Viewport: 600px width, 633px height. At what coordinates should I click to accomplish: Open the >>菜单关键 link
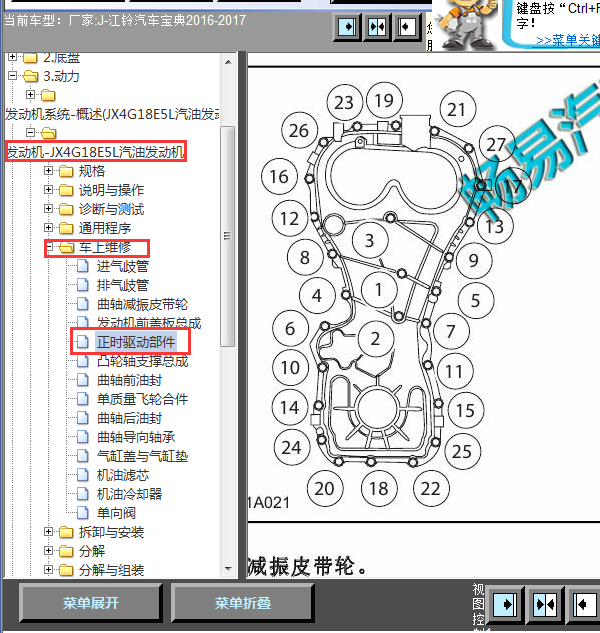click(x=568, y=40)
